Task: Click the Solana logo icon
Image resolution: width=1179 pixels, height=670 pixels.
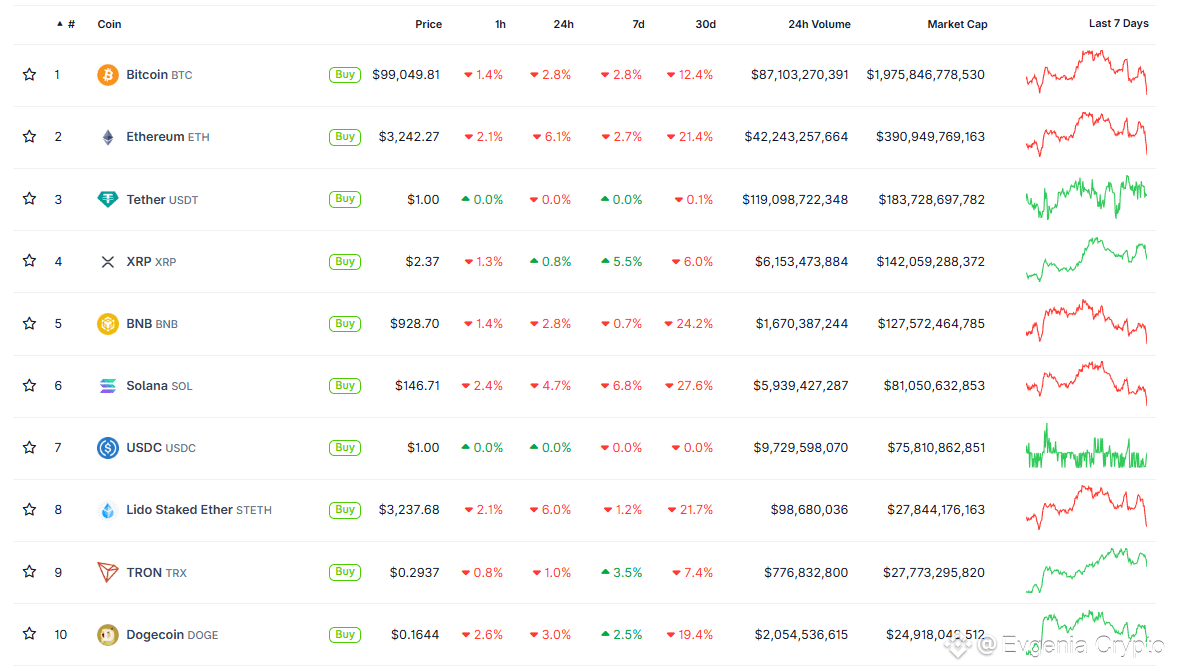Action: (x=108, y=386)
